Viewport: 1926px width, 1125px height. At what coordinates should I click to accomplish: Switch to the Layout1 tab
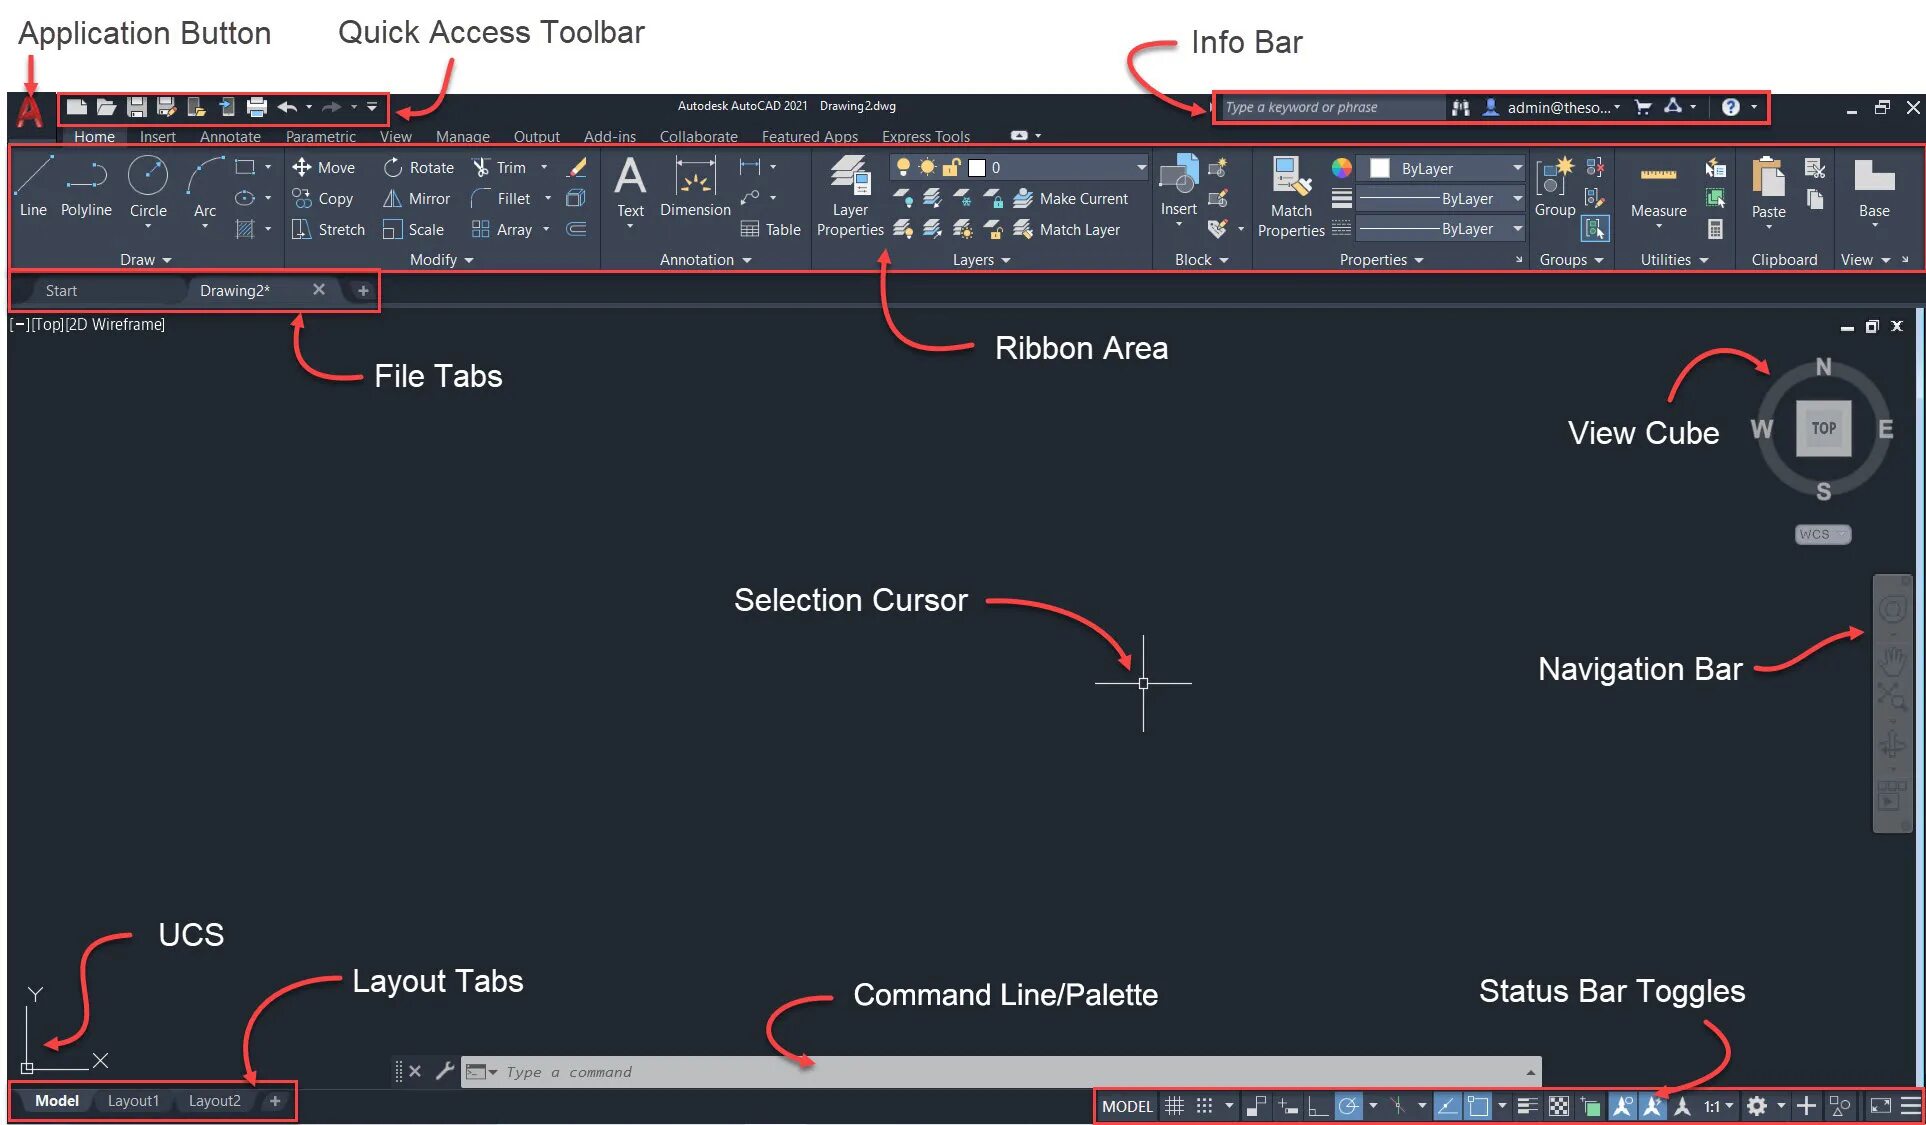click(133, 1101)
